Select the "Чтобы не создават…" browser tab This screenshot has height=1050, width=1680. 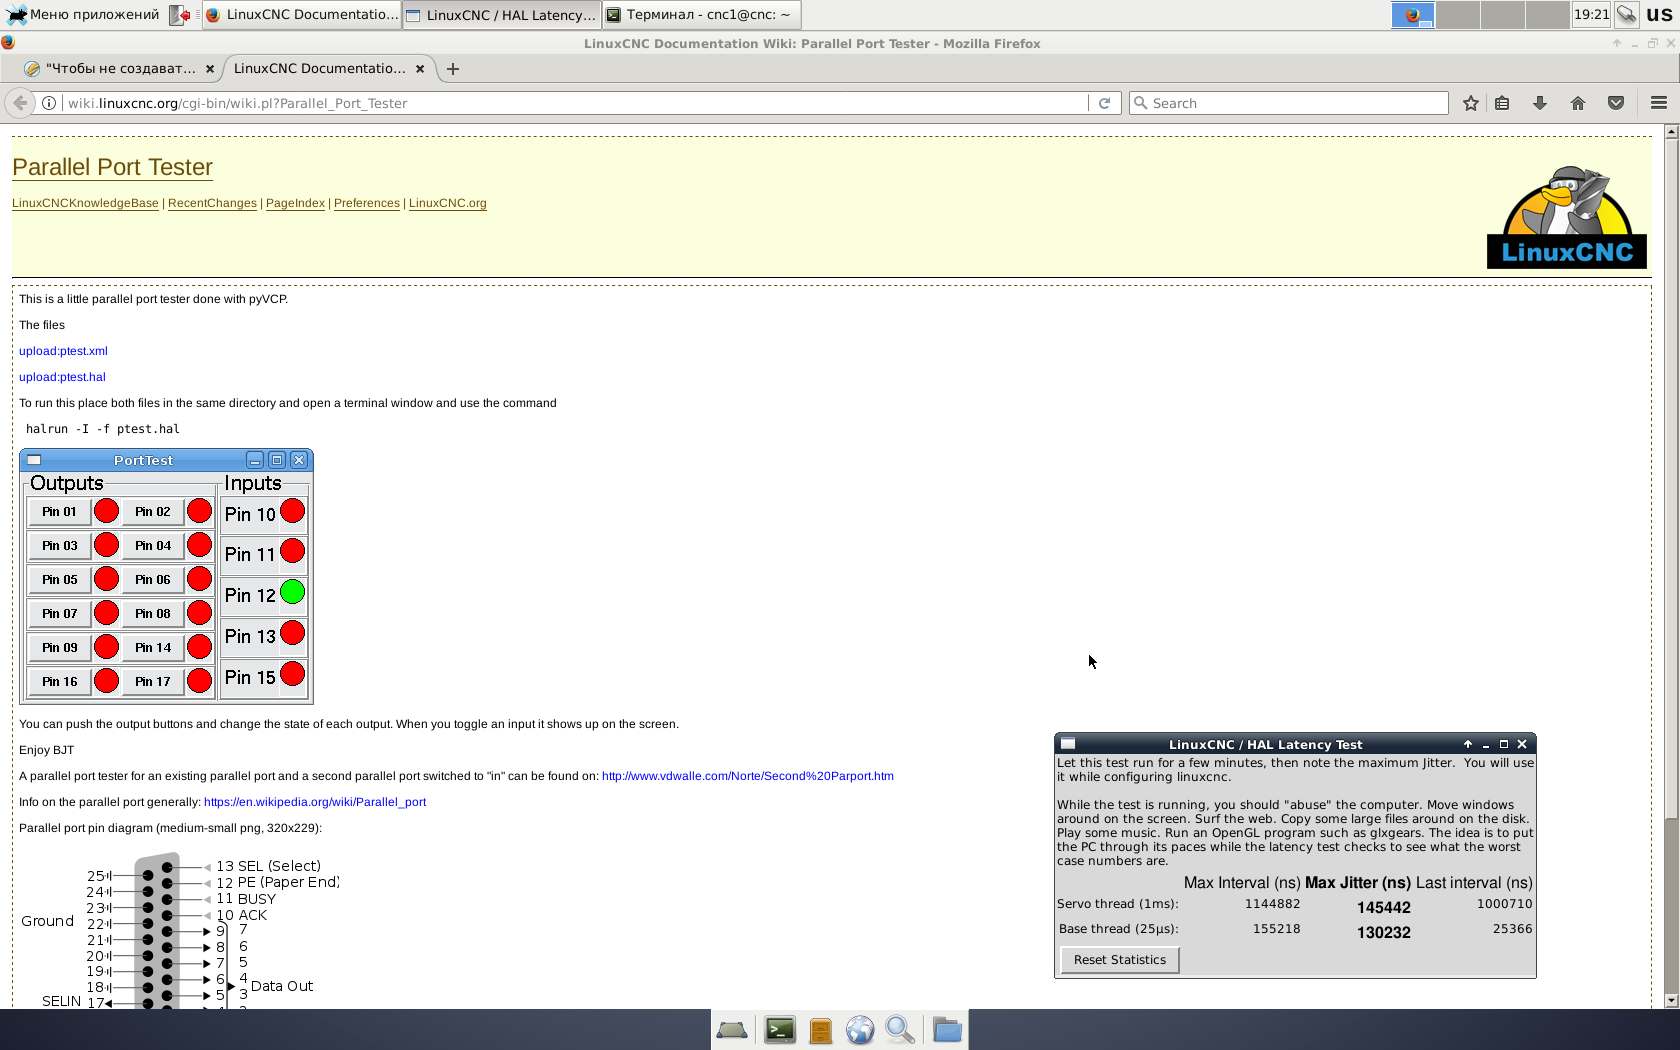pyautogui.click(x=119, y=69)
